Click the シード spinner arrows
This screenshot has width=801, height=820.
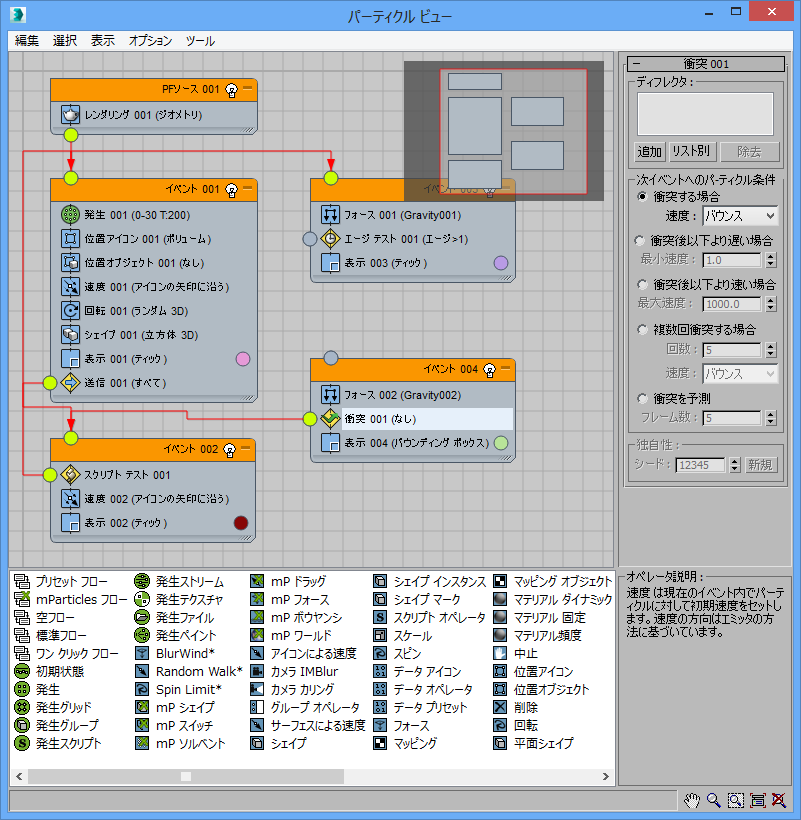click(x=735, y=465)
